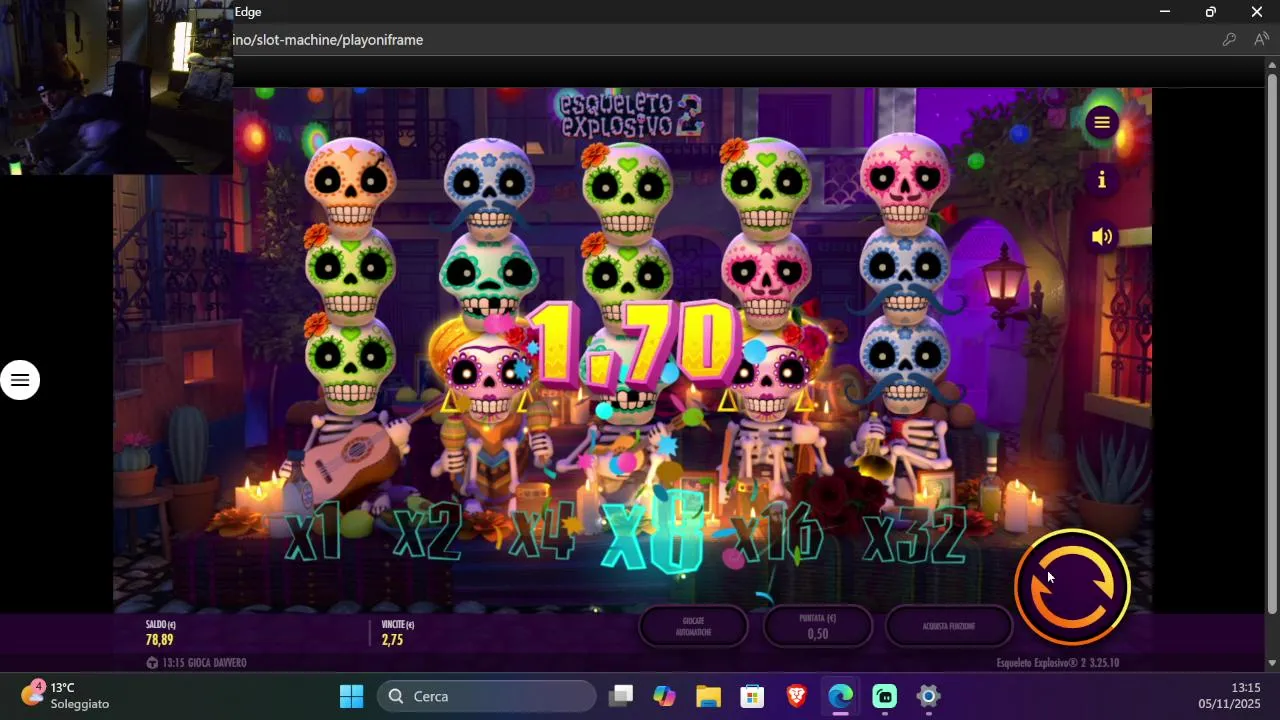Screen dimensions: 1280x720
Task: Open File Explorer from taskbar
Action: [709, 696]
